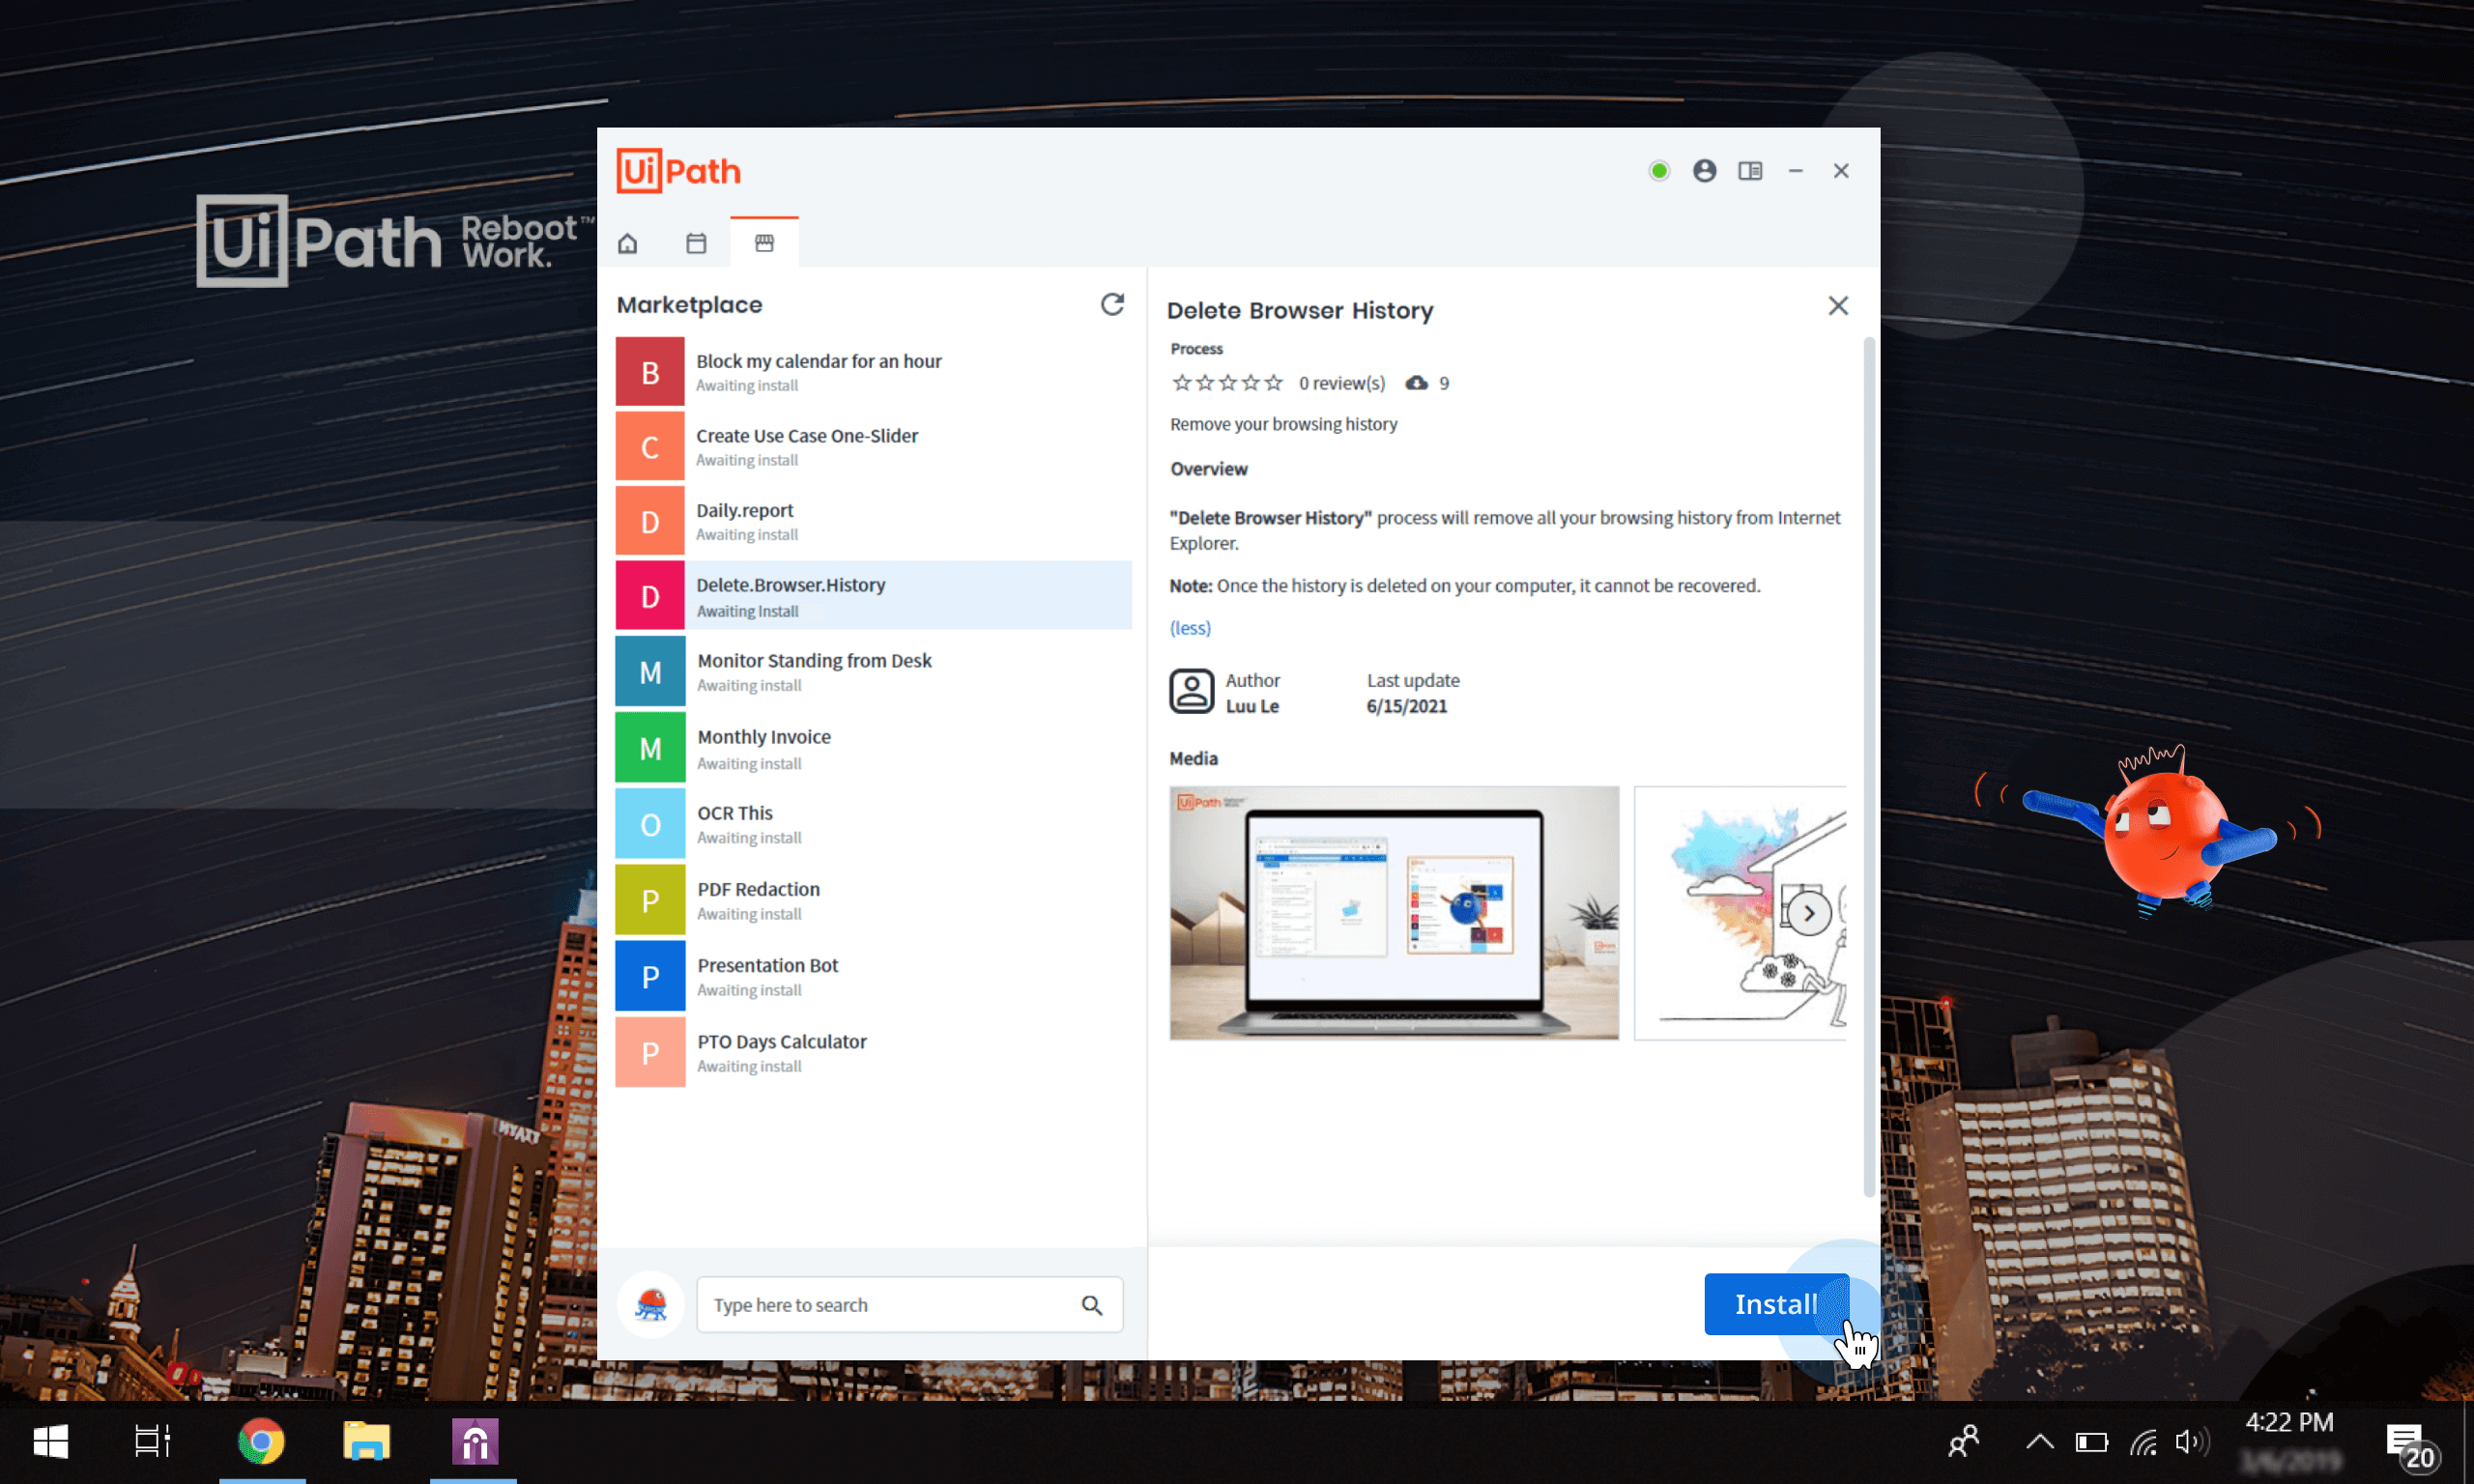Click the next media carousel arrow
The width and height of the screenshot is (2474, 1484).
[x=1811, y=913]
